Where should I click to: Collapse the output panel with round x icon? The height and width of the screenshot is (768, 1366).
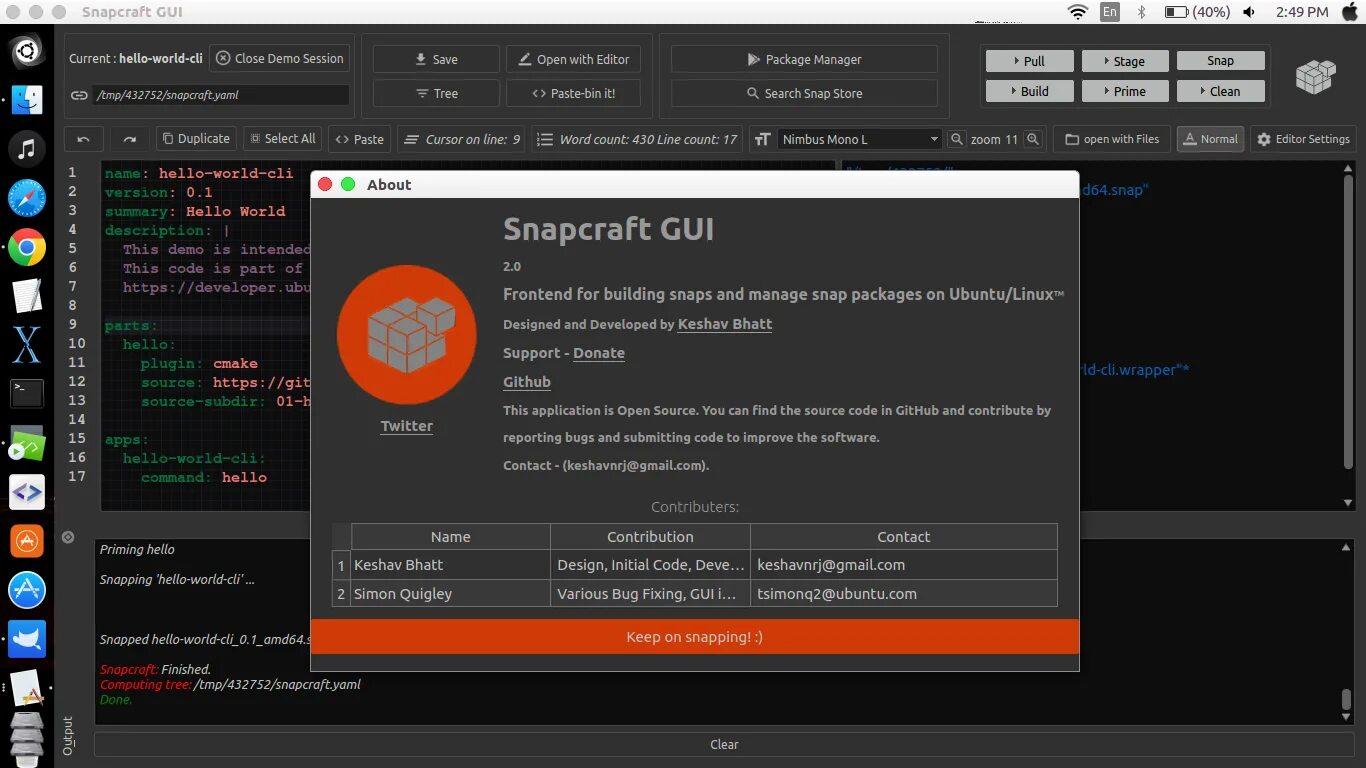[x=68, y=537]
